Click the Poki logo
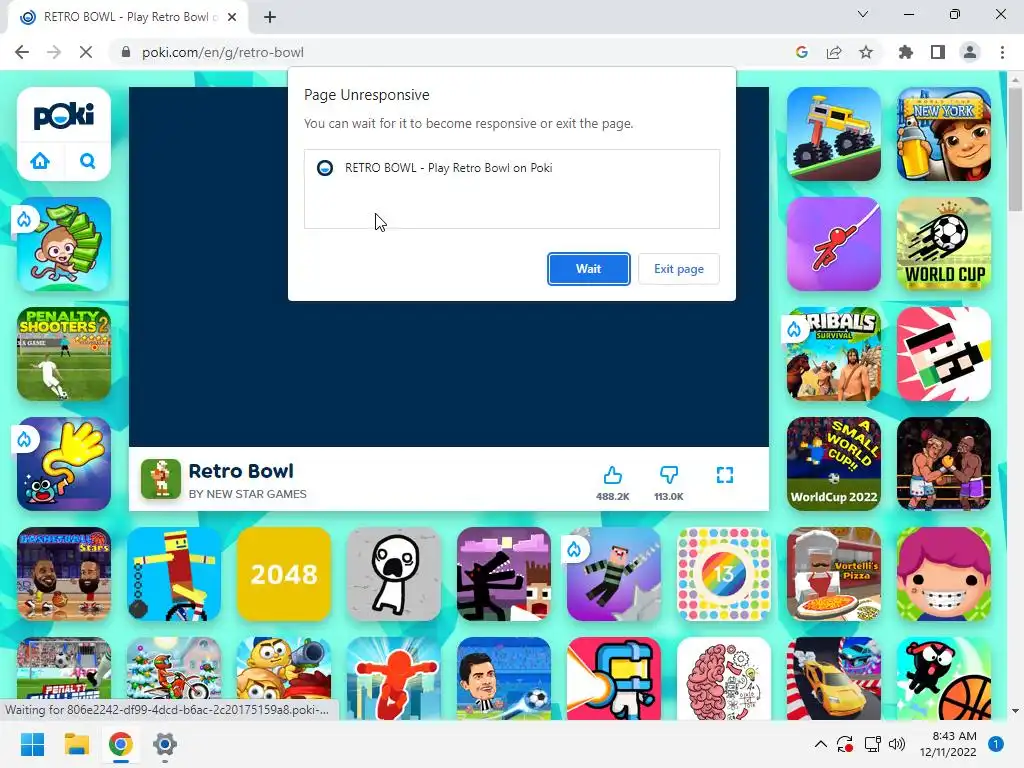The height and width of the screenshot is (768, 1024). (64, 116)
